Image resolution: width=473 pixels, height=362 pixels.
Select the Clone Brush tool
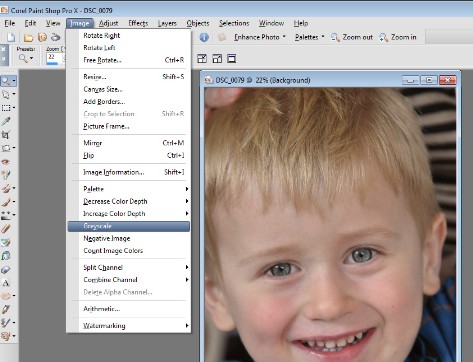6,188
